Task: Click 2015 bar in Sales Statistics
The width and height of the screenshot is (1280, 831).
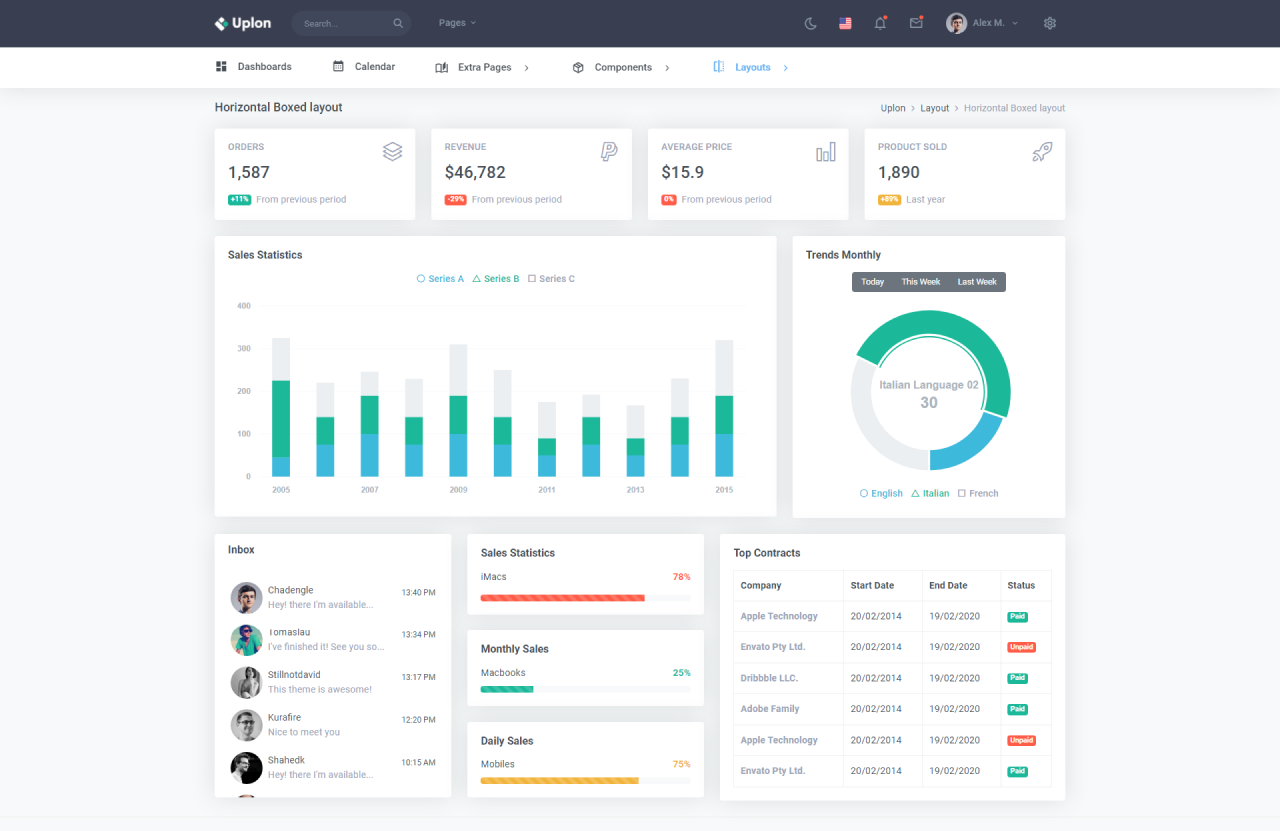Action: point(724,408)
